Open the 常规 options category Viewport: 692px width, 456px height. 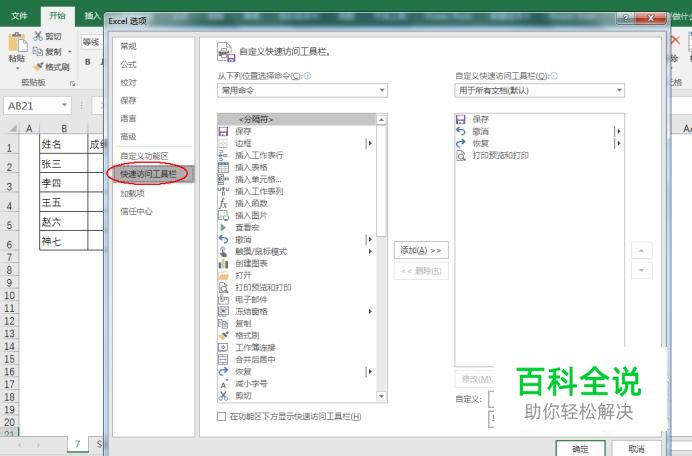point(128,46)
